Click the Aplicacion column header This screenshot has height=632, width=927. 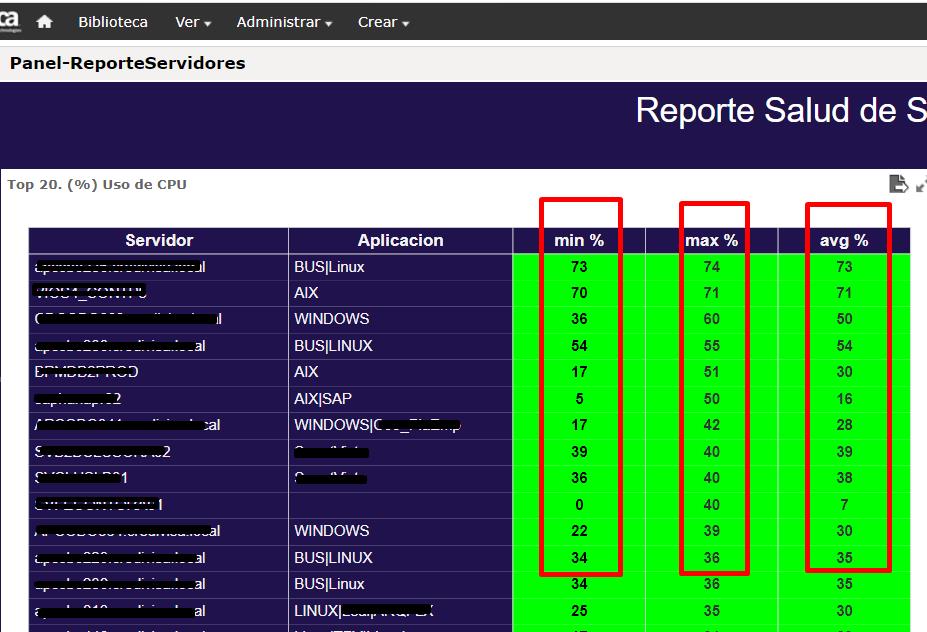point(399,240)
